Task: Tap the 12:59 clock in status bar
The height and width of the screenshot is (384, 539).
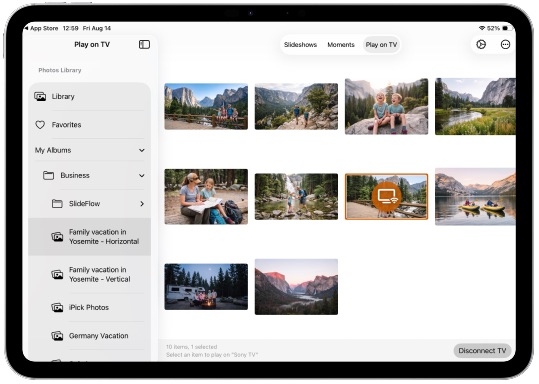Action: point(70,28)
